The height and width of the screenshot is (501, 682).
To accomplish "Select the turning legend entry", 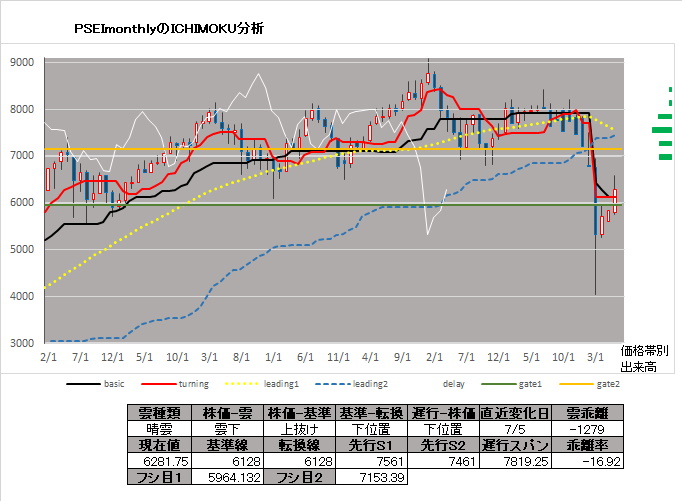I will coord(175,384).
